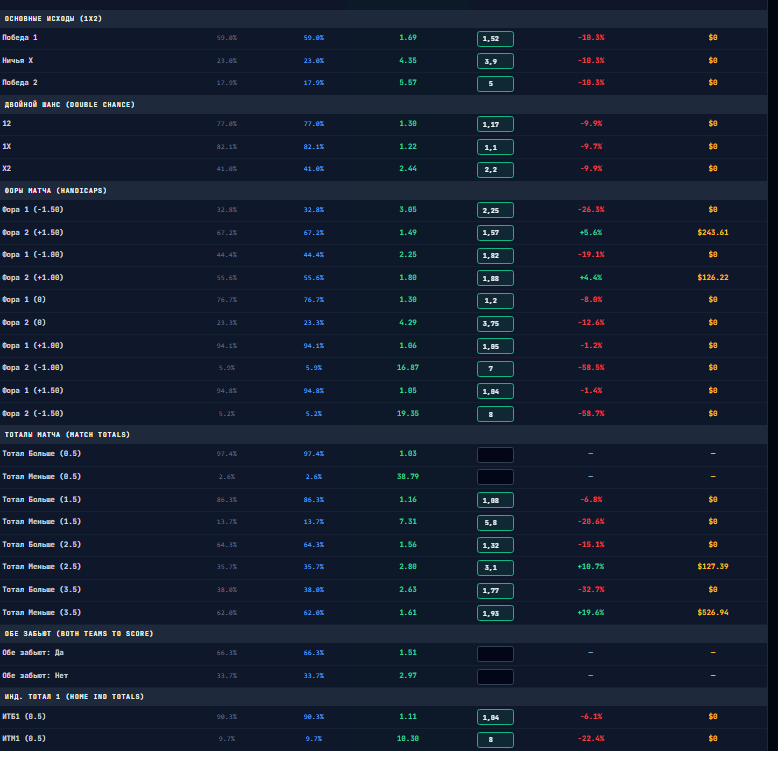Click the odds box for X2 row
This screenshot has width=778, height=758.
495,170
